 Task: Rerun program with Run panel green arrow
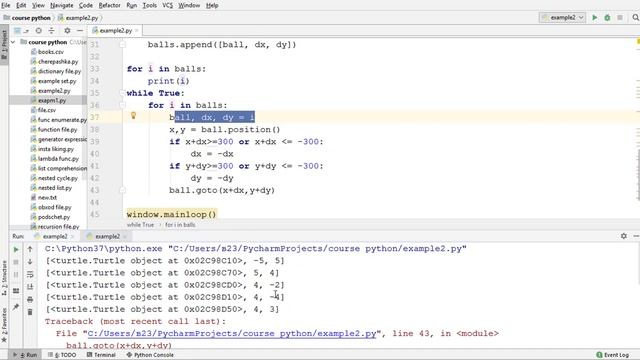point(16,249)
